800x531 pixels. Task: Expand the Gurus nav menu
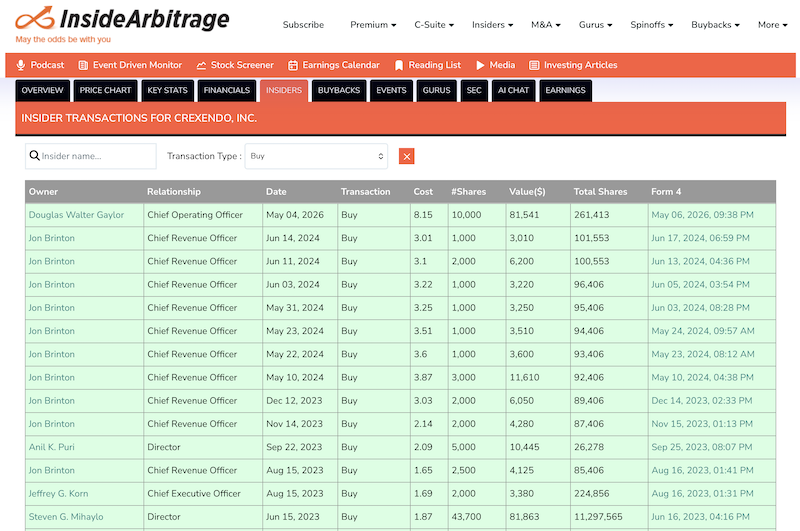coord(595,24)
